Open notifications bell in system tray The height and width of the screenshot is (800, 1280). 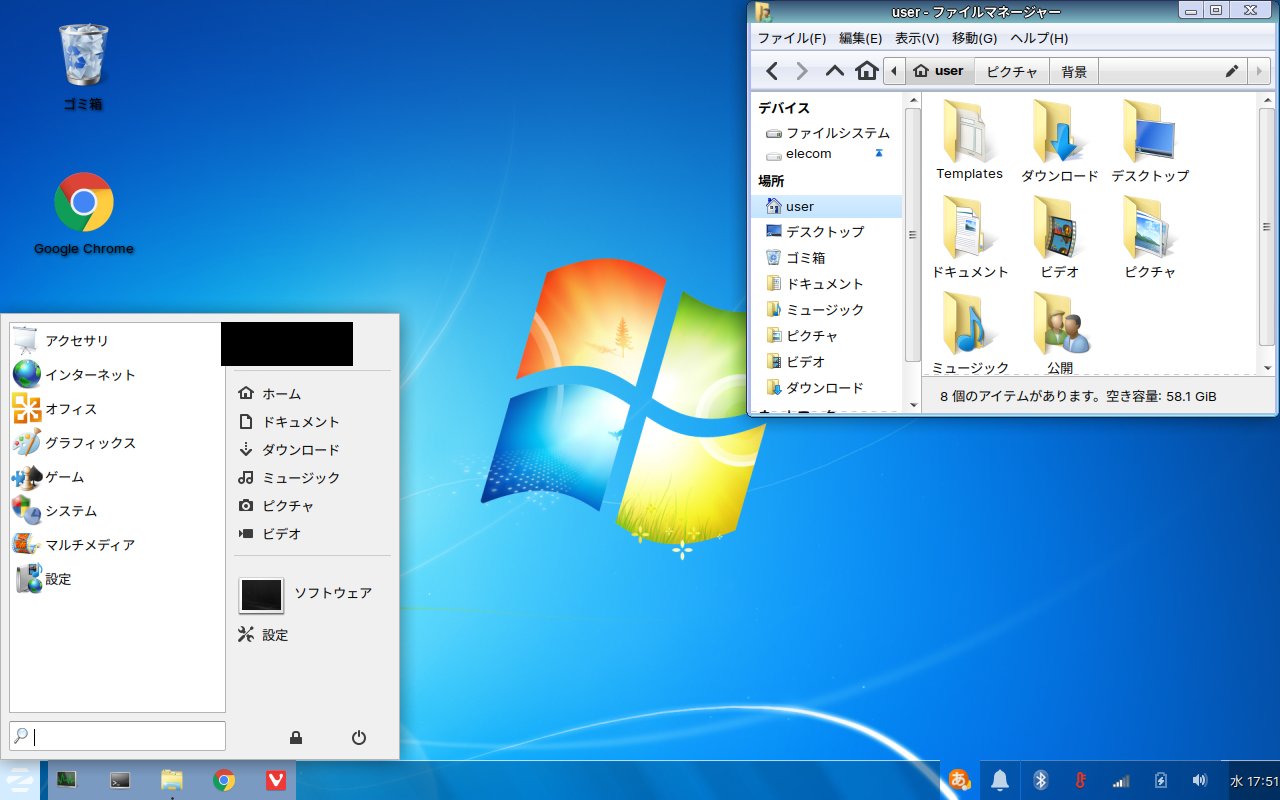tap(999, 780)
